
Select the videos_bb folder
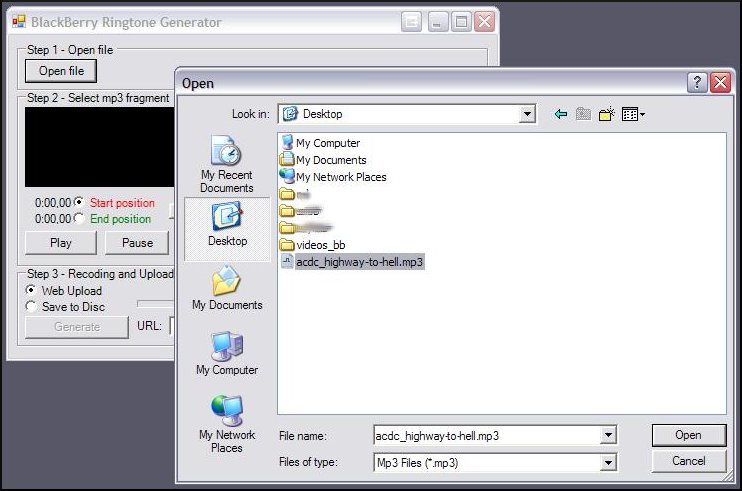(320, 245)
